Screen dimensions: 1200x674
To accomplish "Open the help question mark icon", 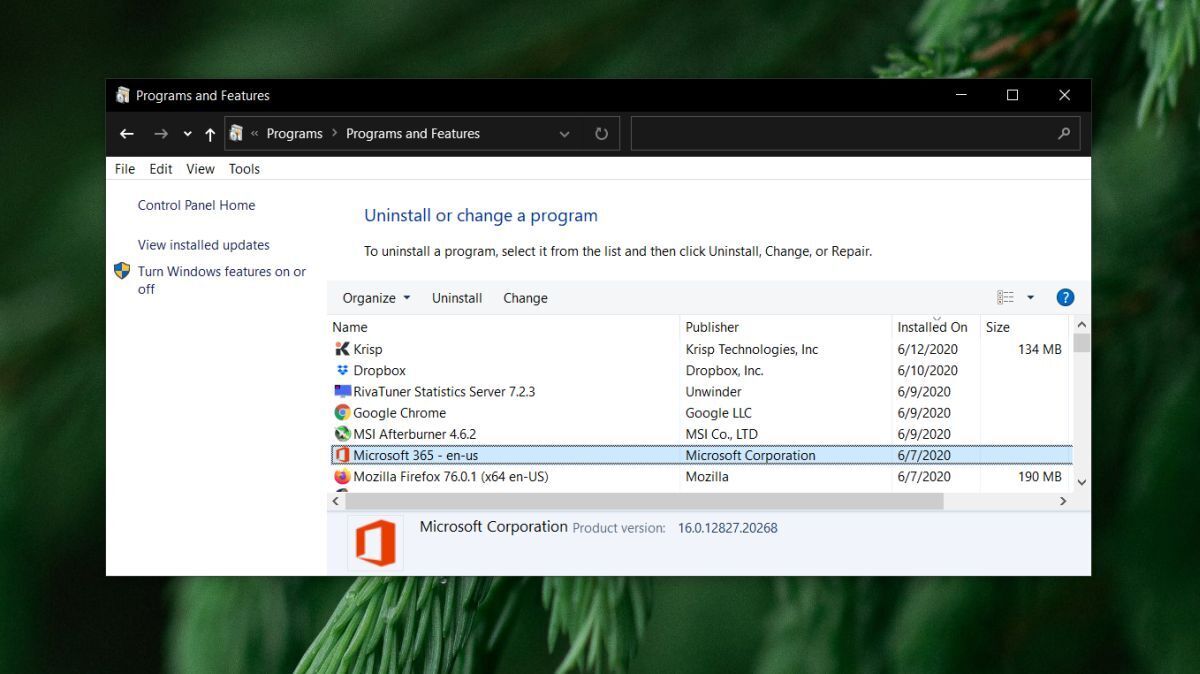I will [x=1065, y=297].
